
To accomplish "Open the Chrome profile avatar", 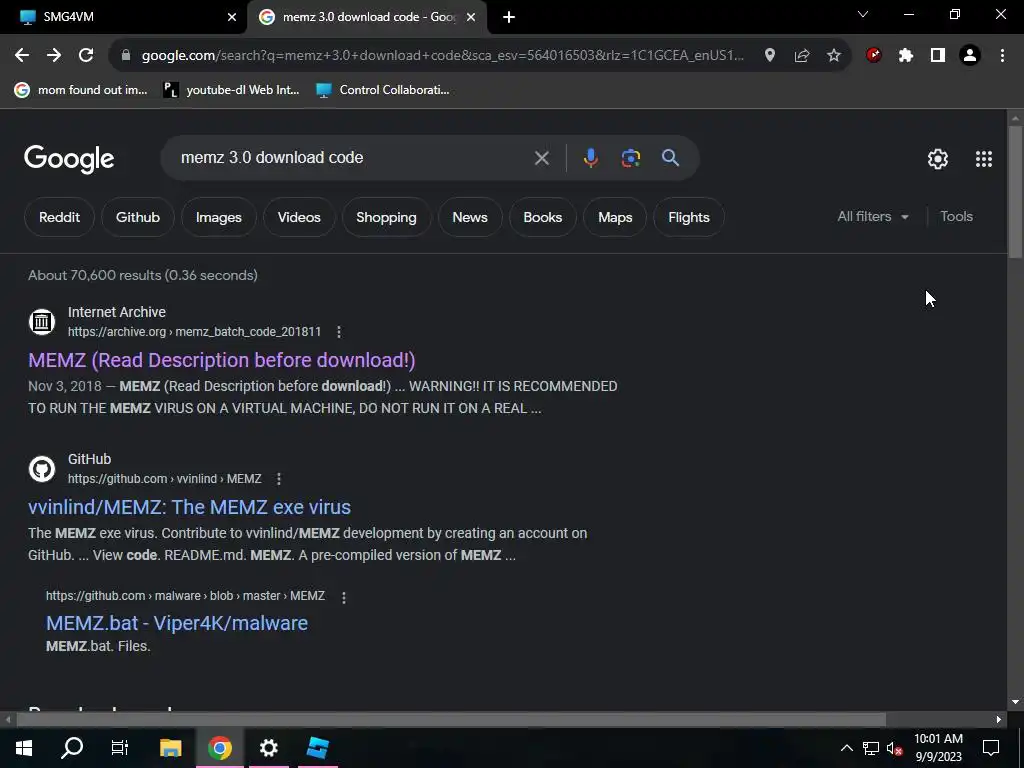I will pos(970,56).
